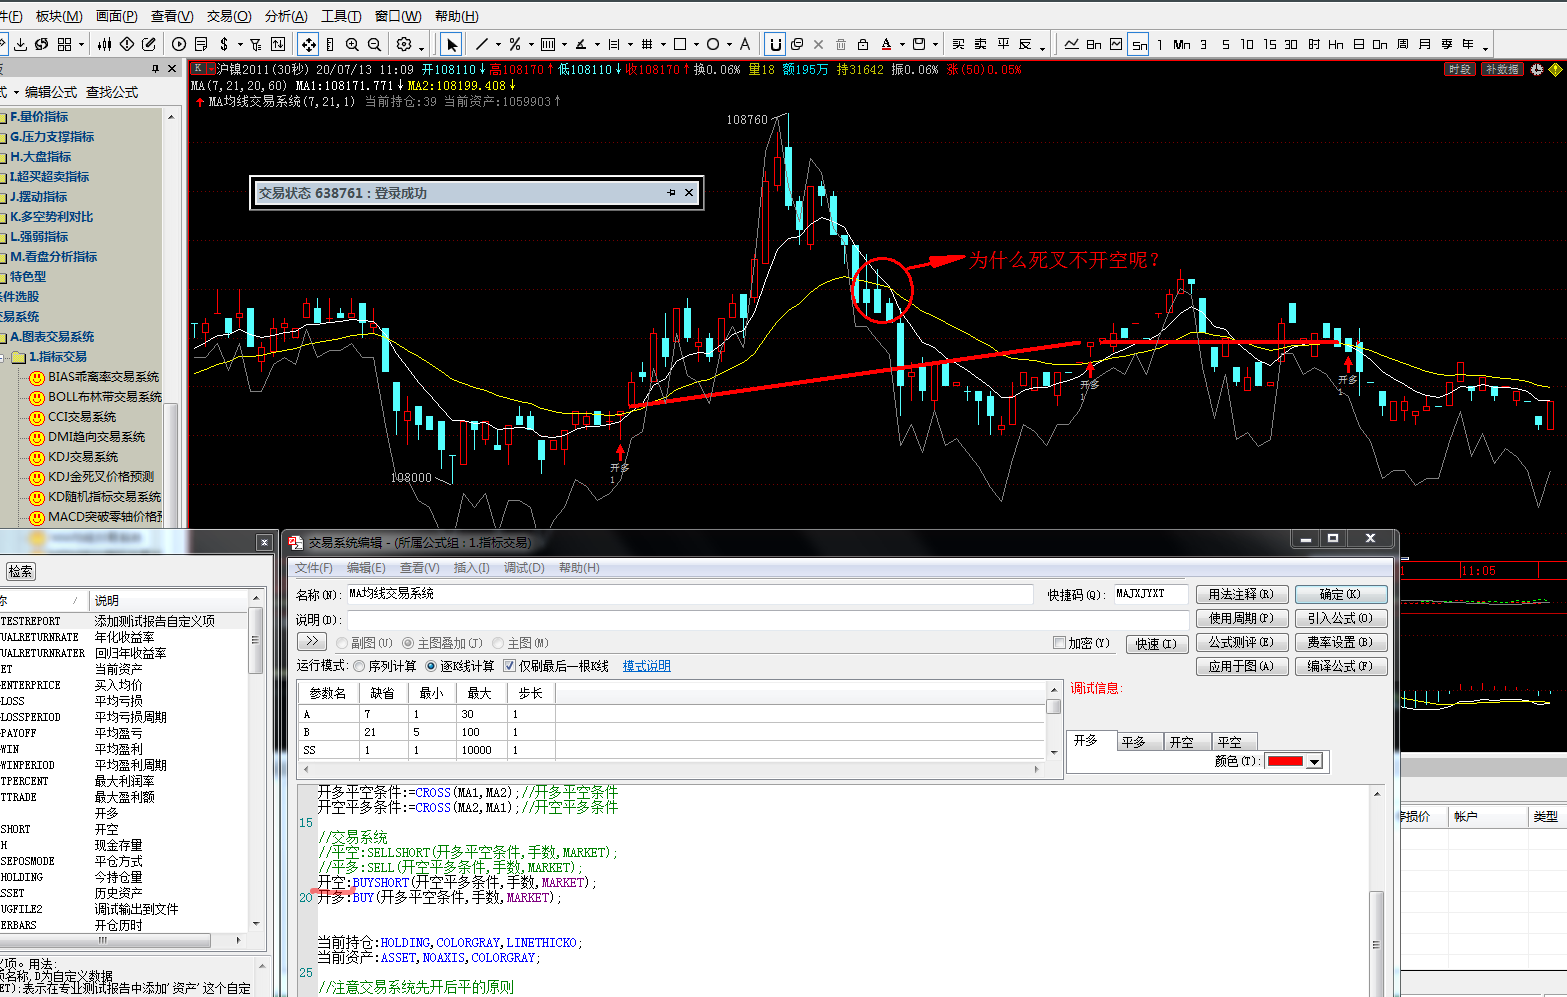Zoom out the chart with magnifier minus

(374, 44)
